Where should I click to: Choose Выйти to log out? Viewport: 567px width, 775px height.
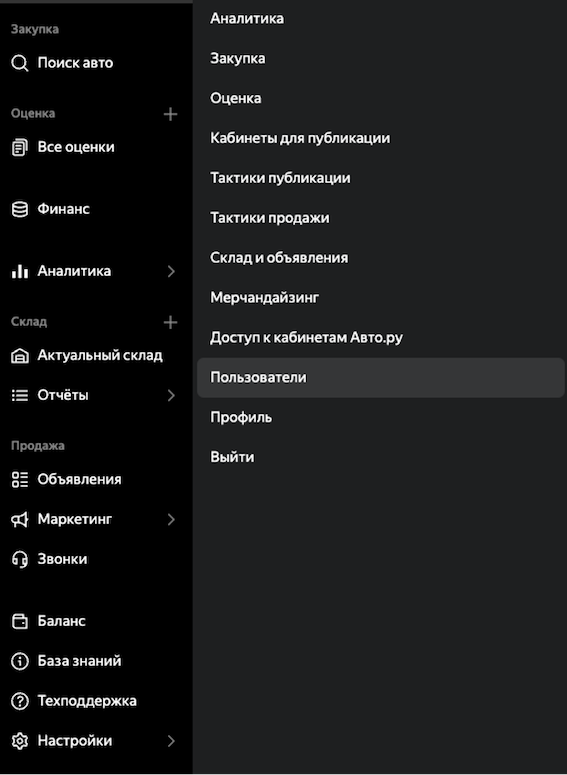(232, 457)
